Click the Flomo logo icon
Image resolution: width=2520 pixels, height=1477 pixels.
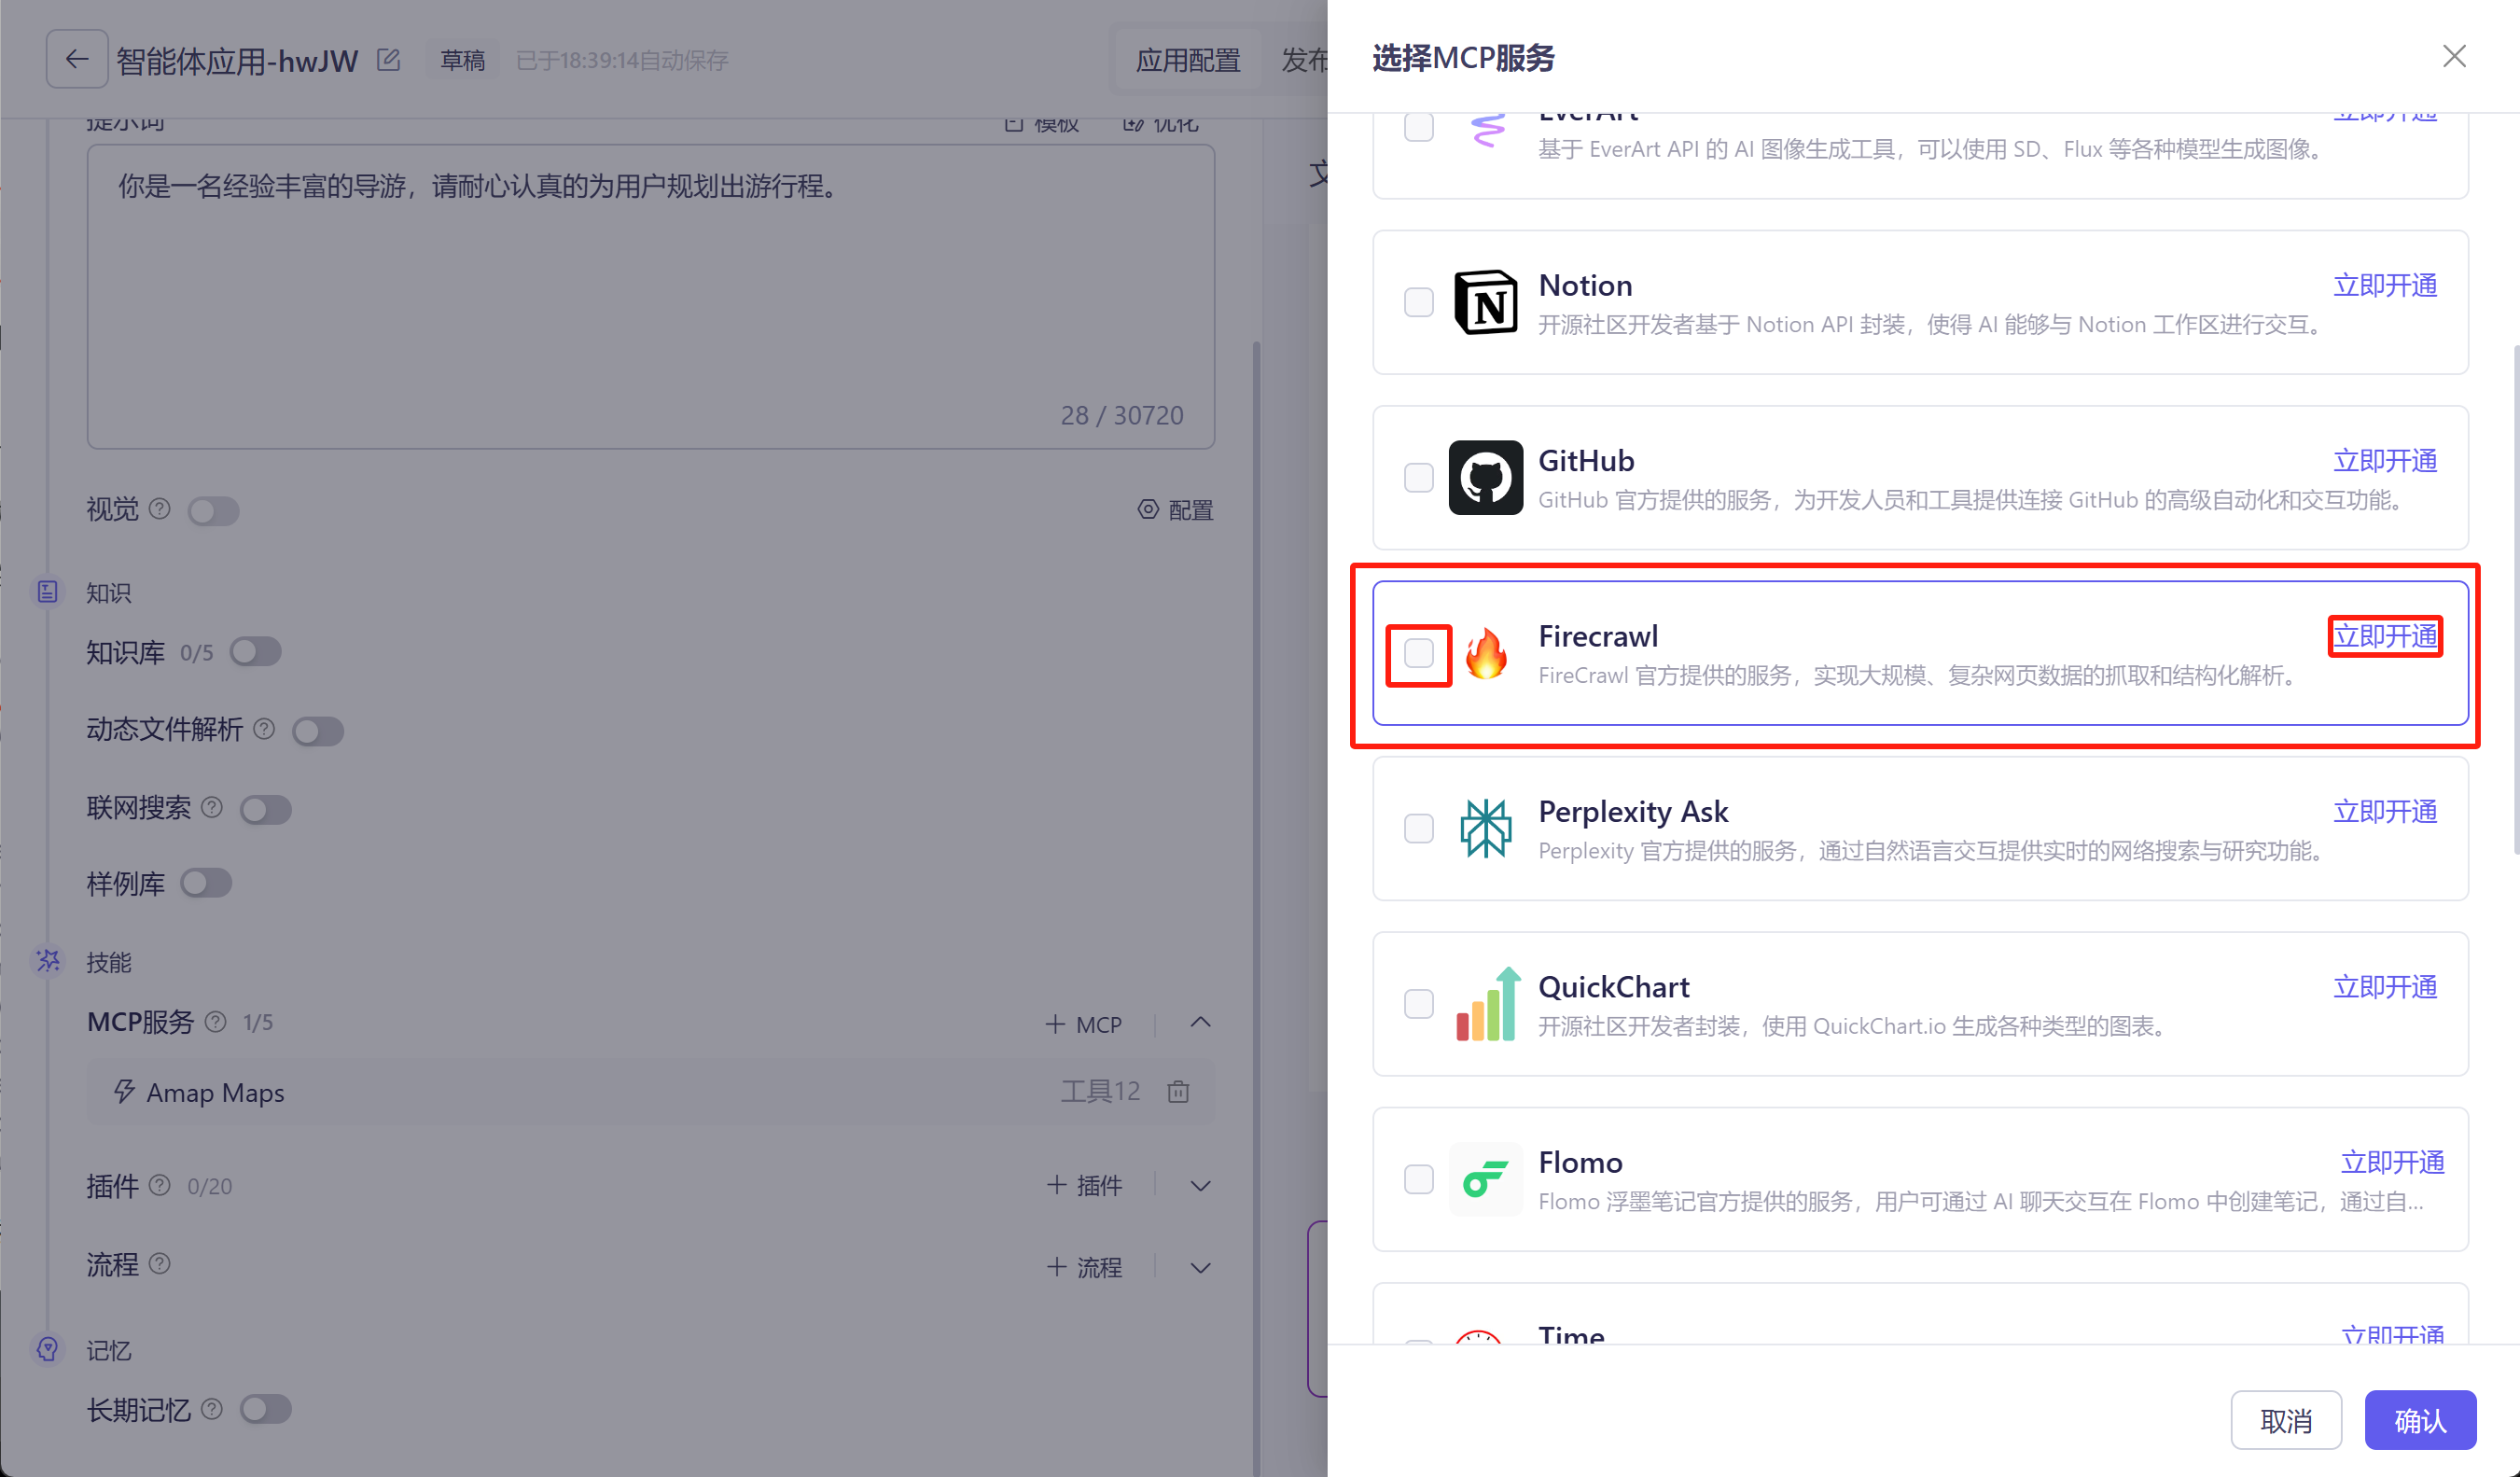(1485, 1179)
